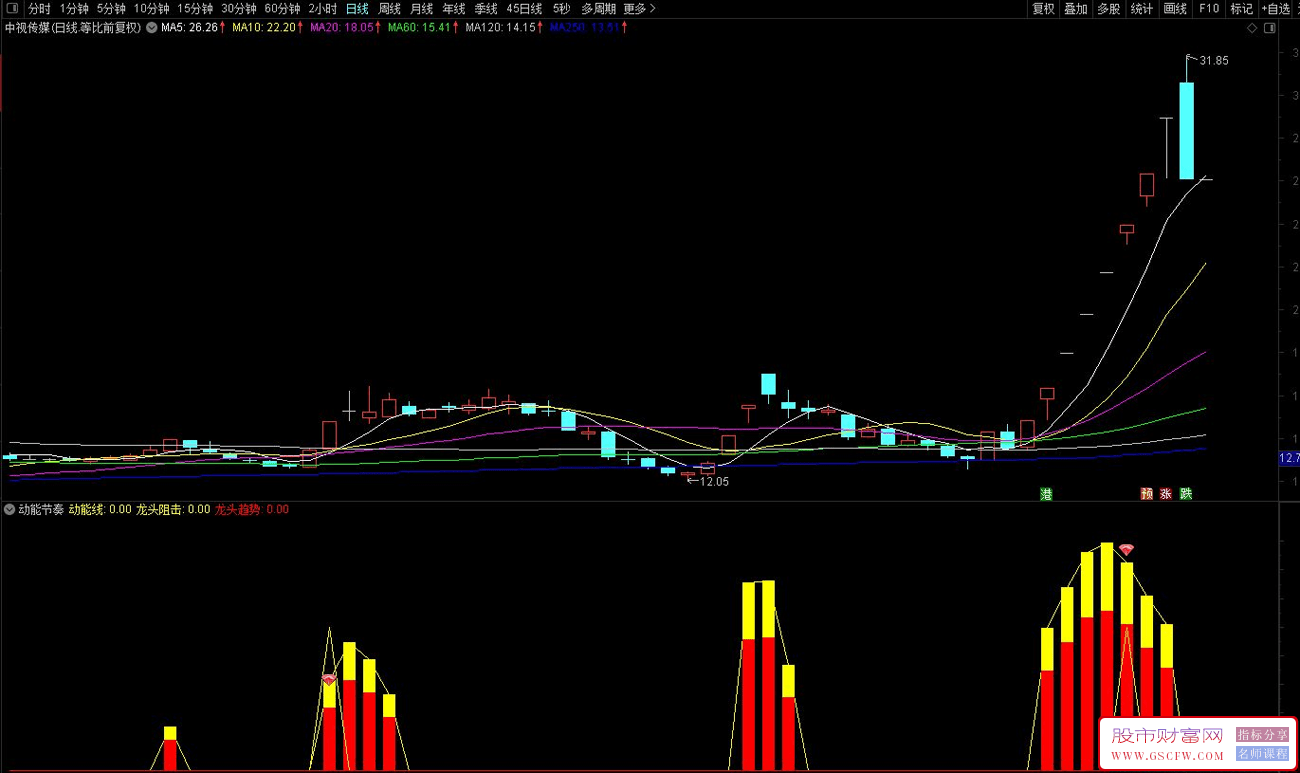The height and width of the screenshot is (773, 1300).
Task: Switch to 月线 monthly chart
Action: 421,9
